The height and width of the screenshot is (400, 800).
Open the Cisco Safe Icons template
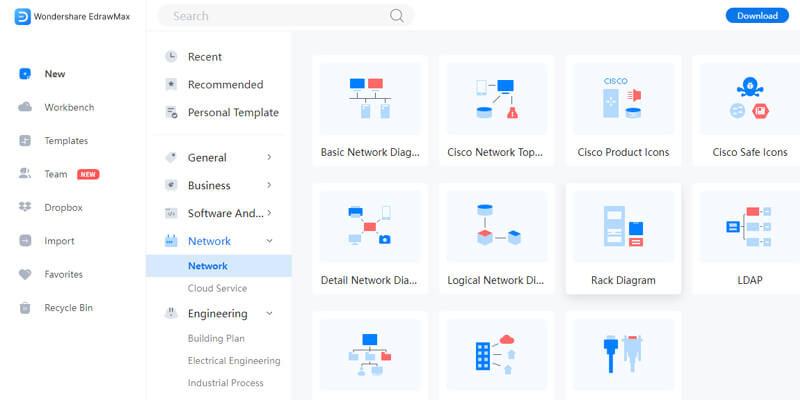[x=747, y=111]
